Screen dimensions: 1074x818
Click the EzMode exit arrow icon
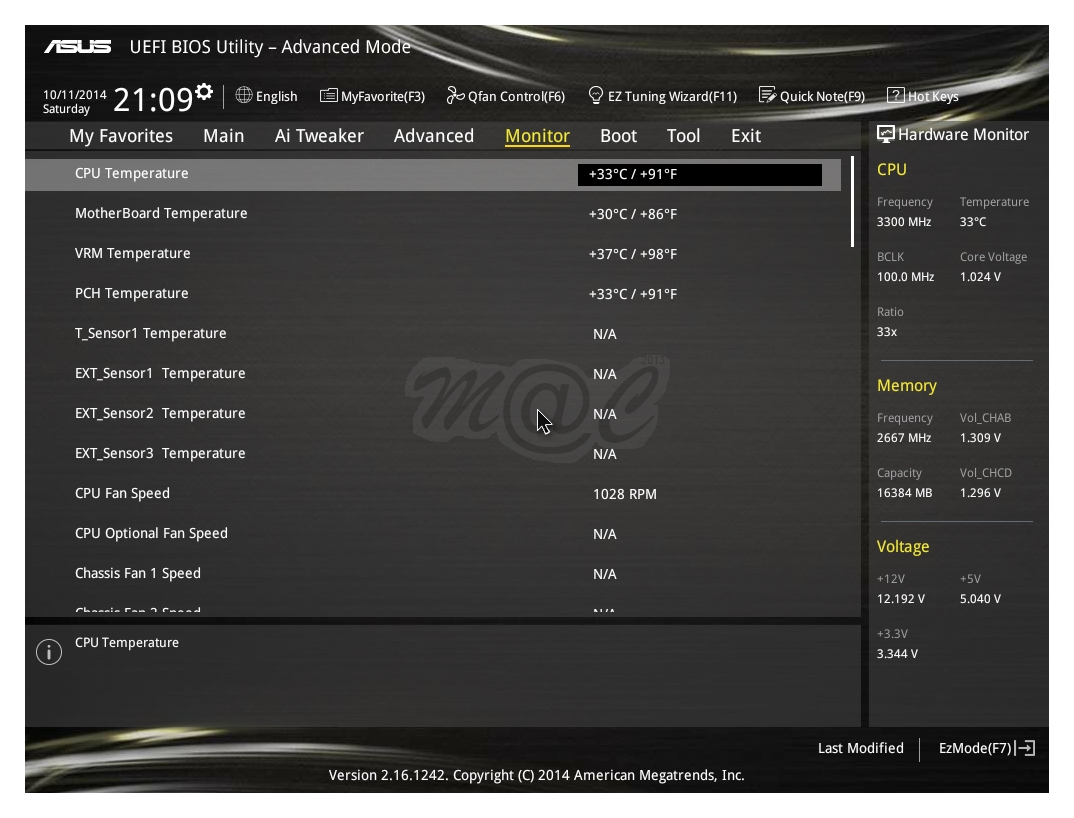[x=1026, y=748]
